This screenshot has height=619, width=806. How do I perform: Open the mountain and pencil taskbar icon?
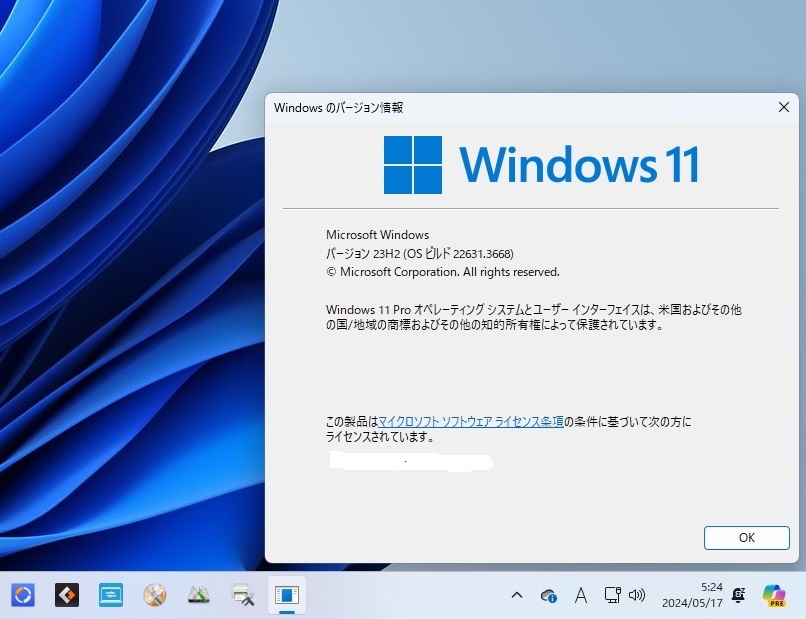tap(198, 595)
